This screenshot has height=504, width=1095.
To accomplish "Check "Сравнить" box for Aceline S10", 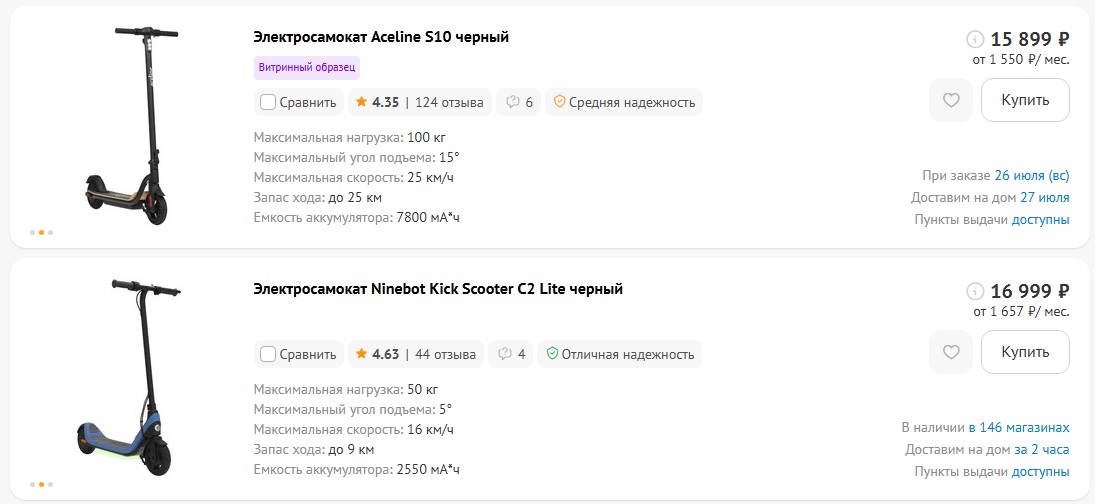I will pos(267,103).
